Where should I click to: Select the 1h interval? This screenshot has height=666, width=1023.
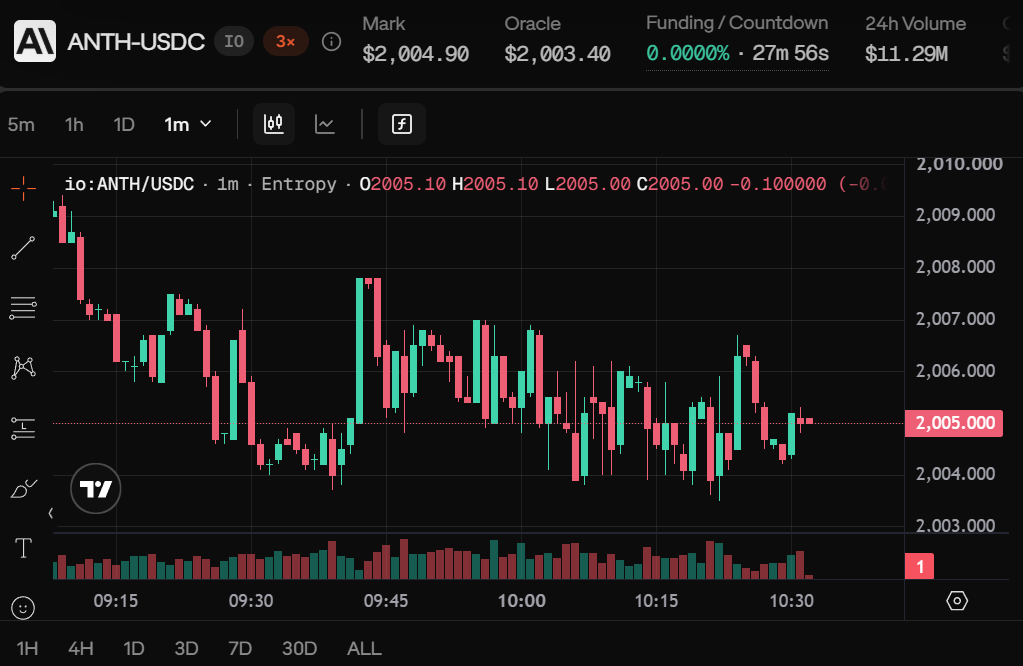pos(74,124)
